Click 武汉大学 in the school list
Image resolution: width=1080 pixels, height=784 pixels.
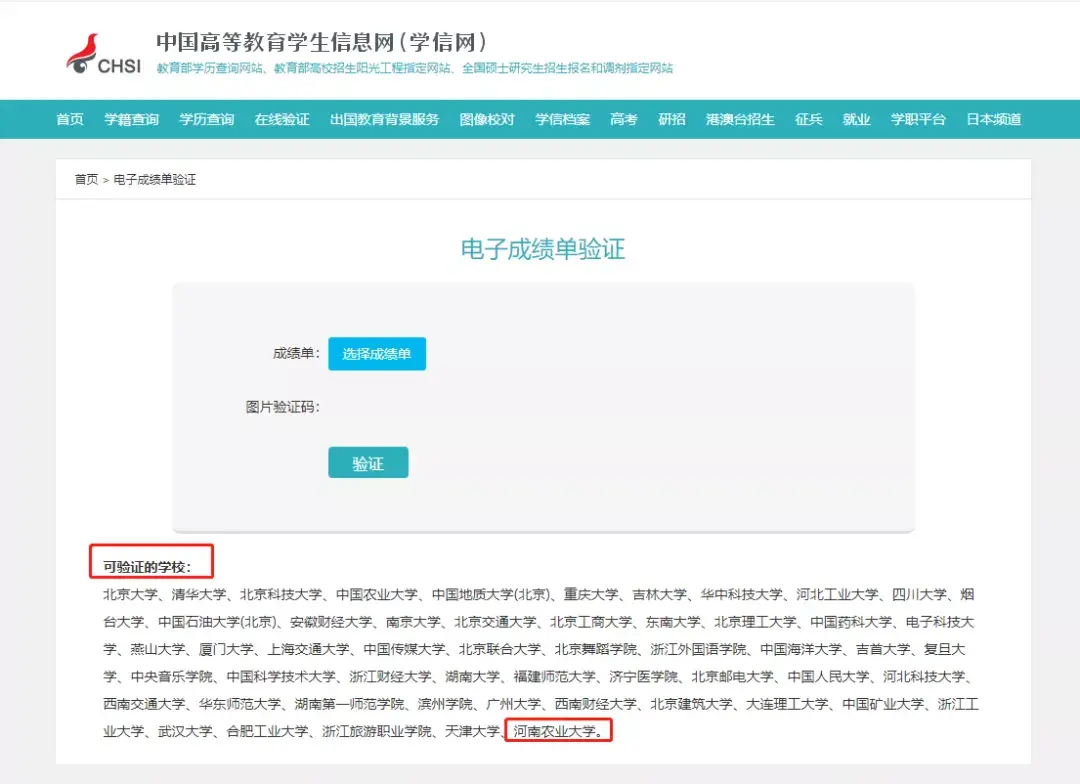click(185, 731)
